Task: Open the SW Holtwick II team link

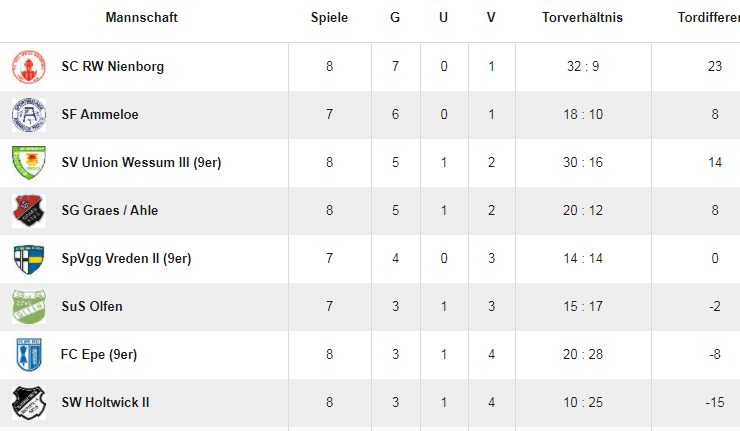Action: 105,403
